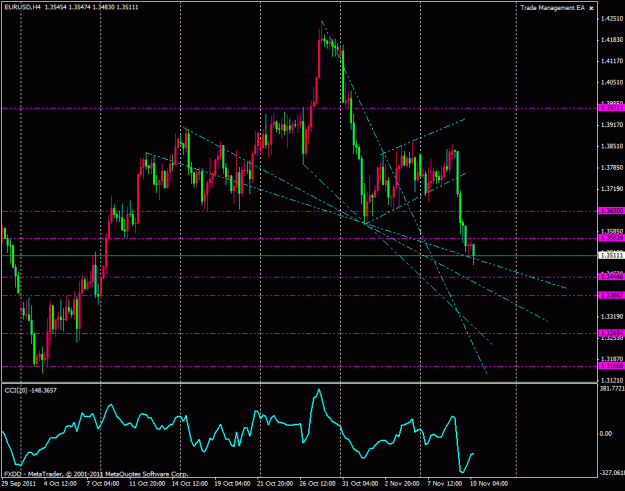Viewport: 625px width, 491px height.
Task: Click the 1.39170 price scale value
Action: [612, 125]
